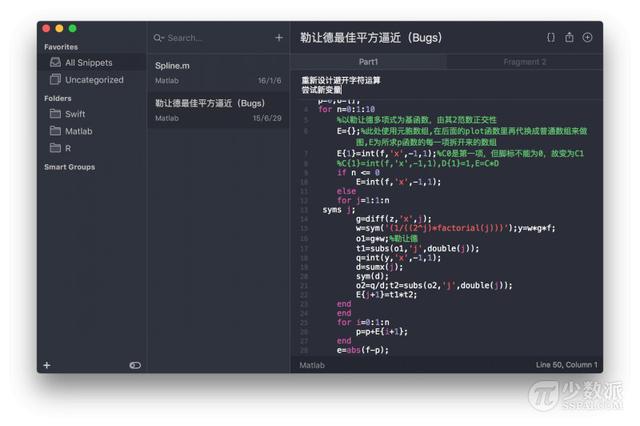The image size is (640, 426).
Task: Open the Matlab folder
Action: pos(78,131)
